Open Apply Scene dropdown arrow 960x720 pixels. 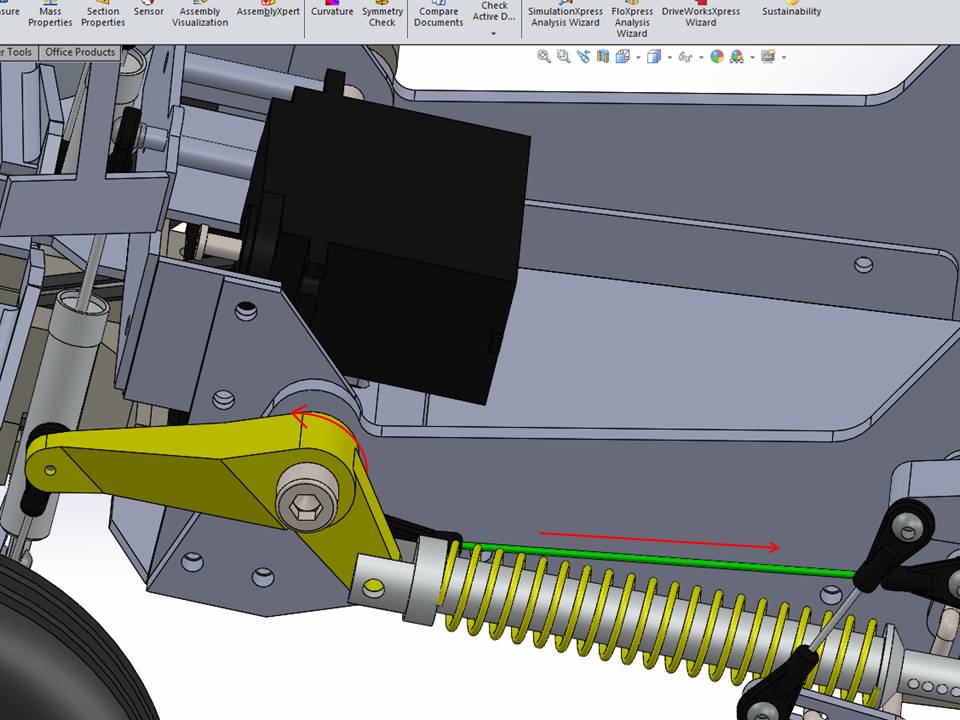click(752, 58)
